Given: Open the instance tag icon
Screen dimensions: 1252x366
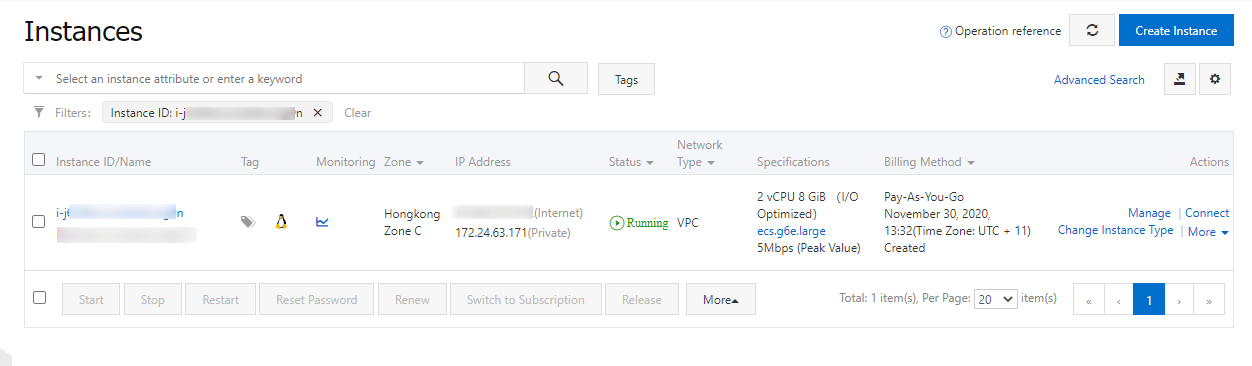Looking at the screenshot, I should tap(248, 222).
